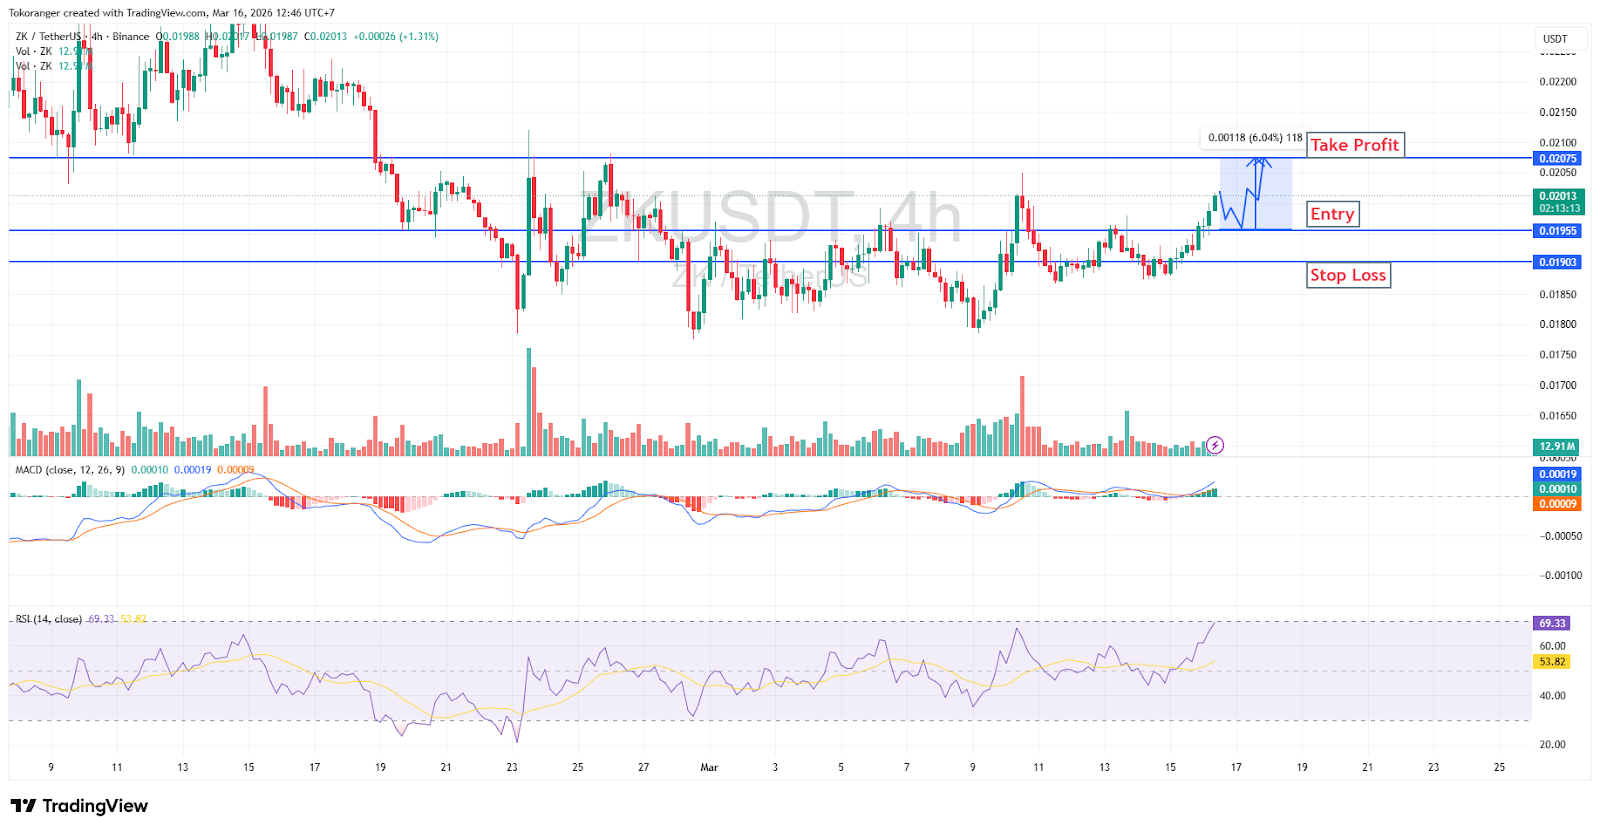This screenshot has height=832, width=1600.
Task: Click the Entry text label
Action: (1332, 214)
